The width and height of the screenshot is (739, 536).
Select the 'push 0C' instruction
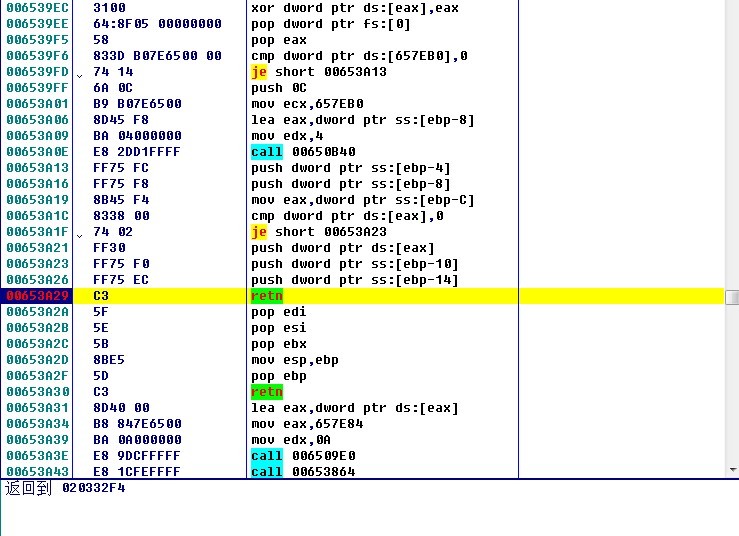pyautogui.click(x=279, y=88)
